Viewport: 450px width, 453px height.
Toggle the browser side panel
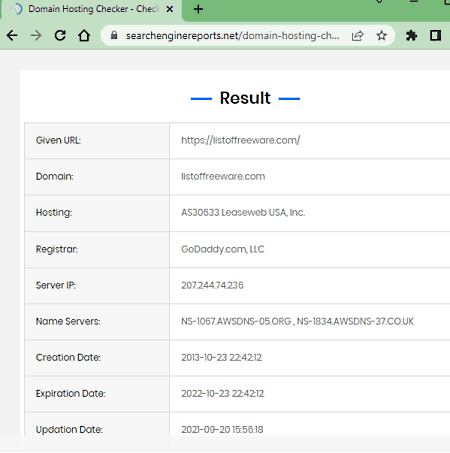[435, 35]
